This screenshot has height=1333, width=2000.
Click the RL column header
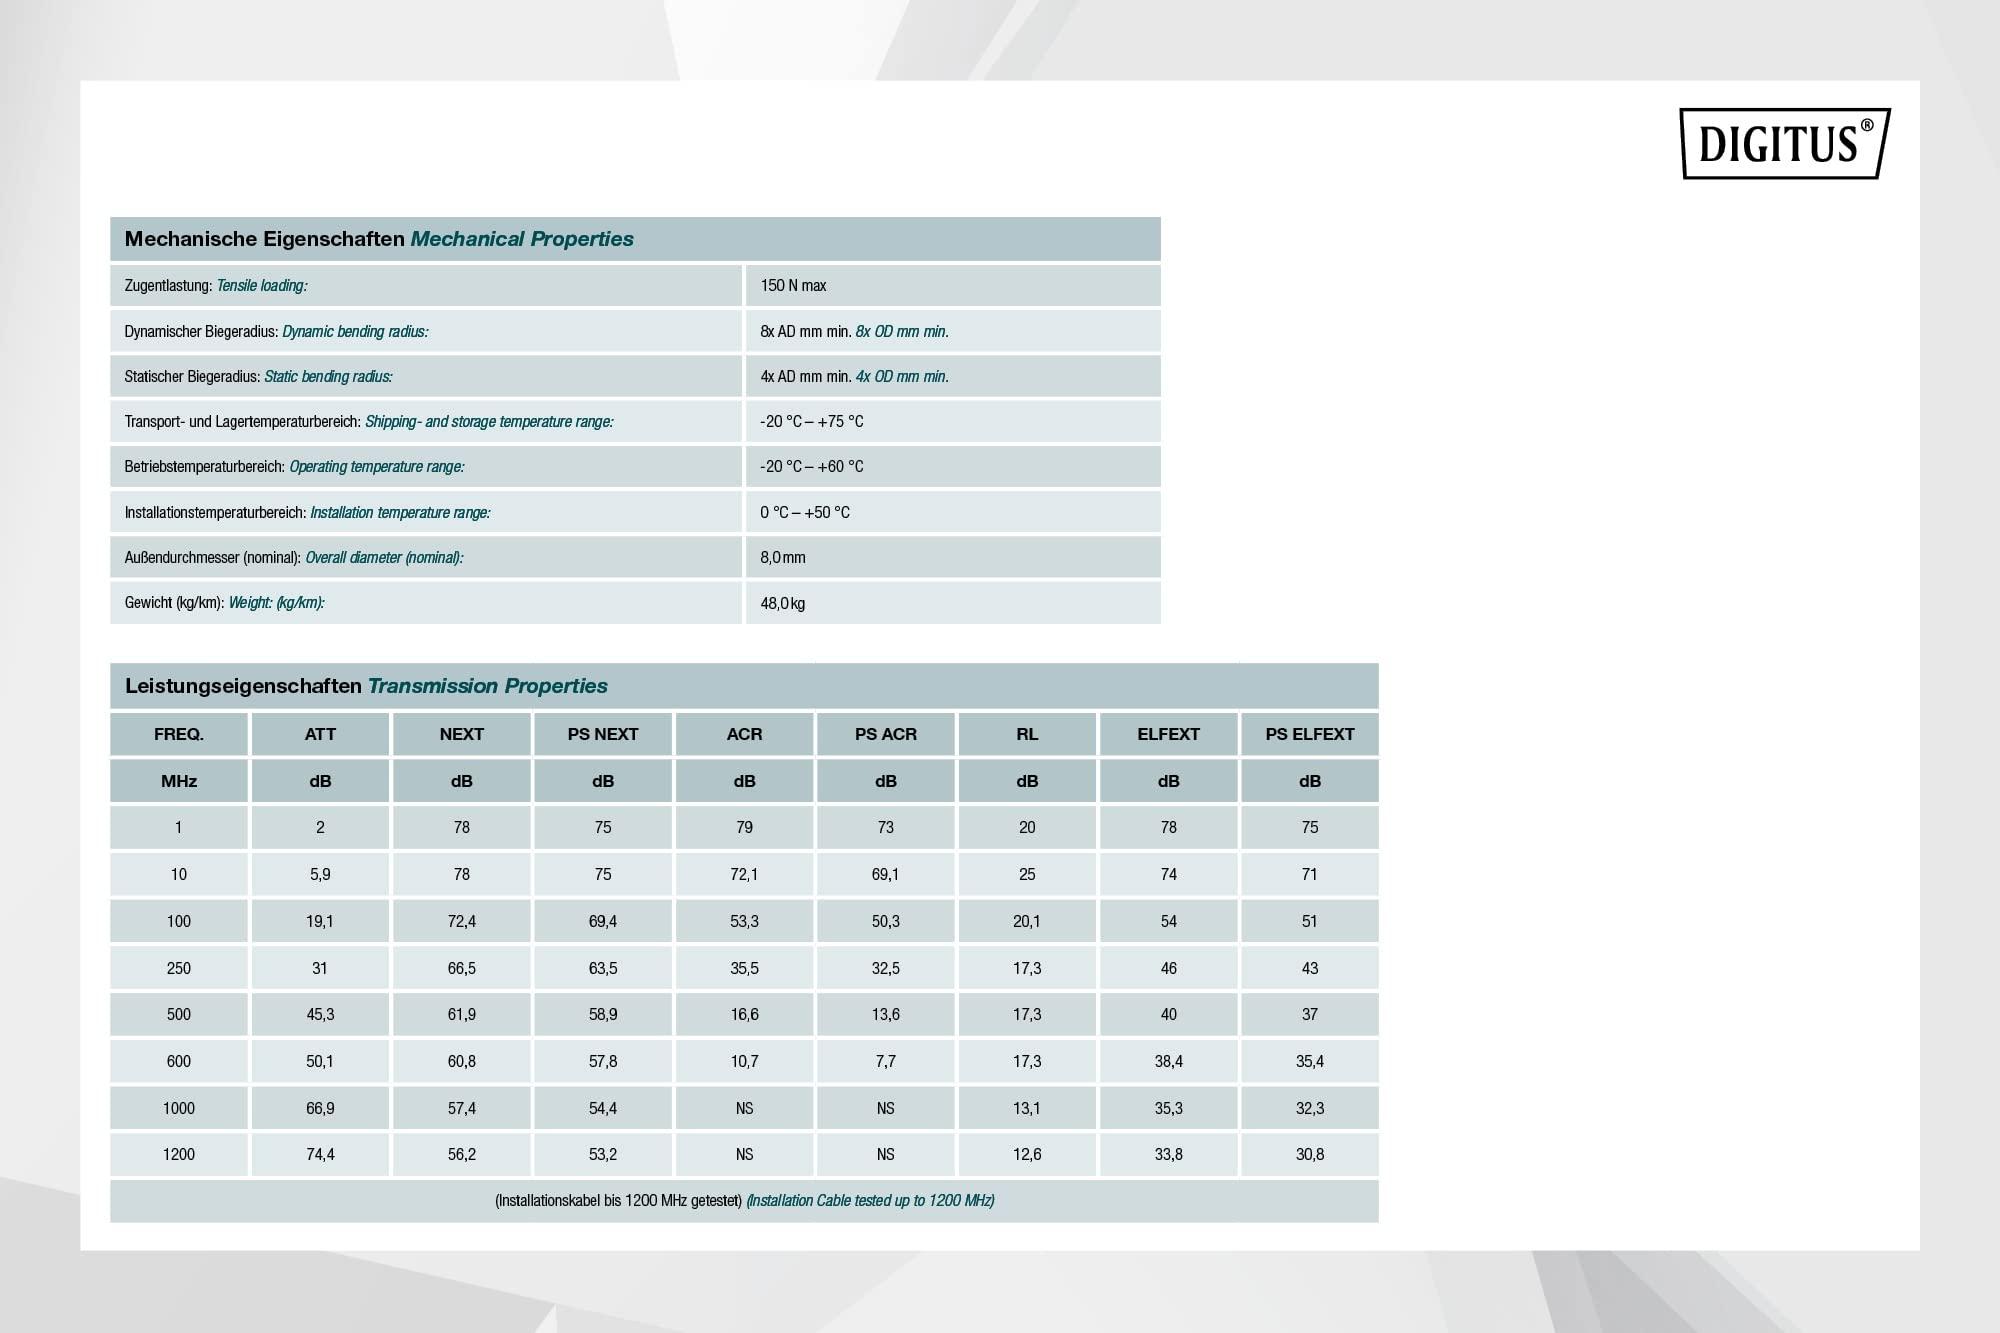(x=1027, y=734)
